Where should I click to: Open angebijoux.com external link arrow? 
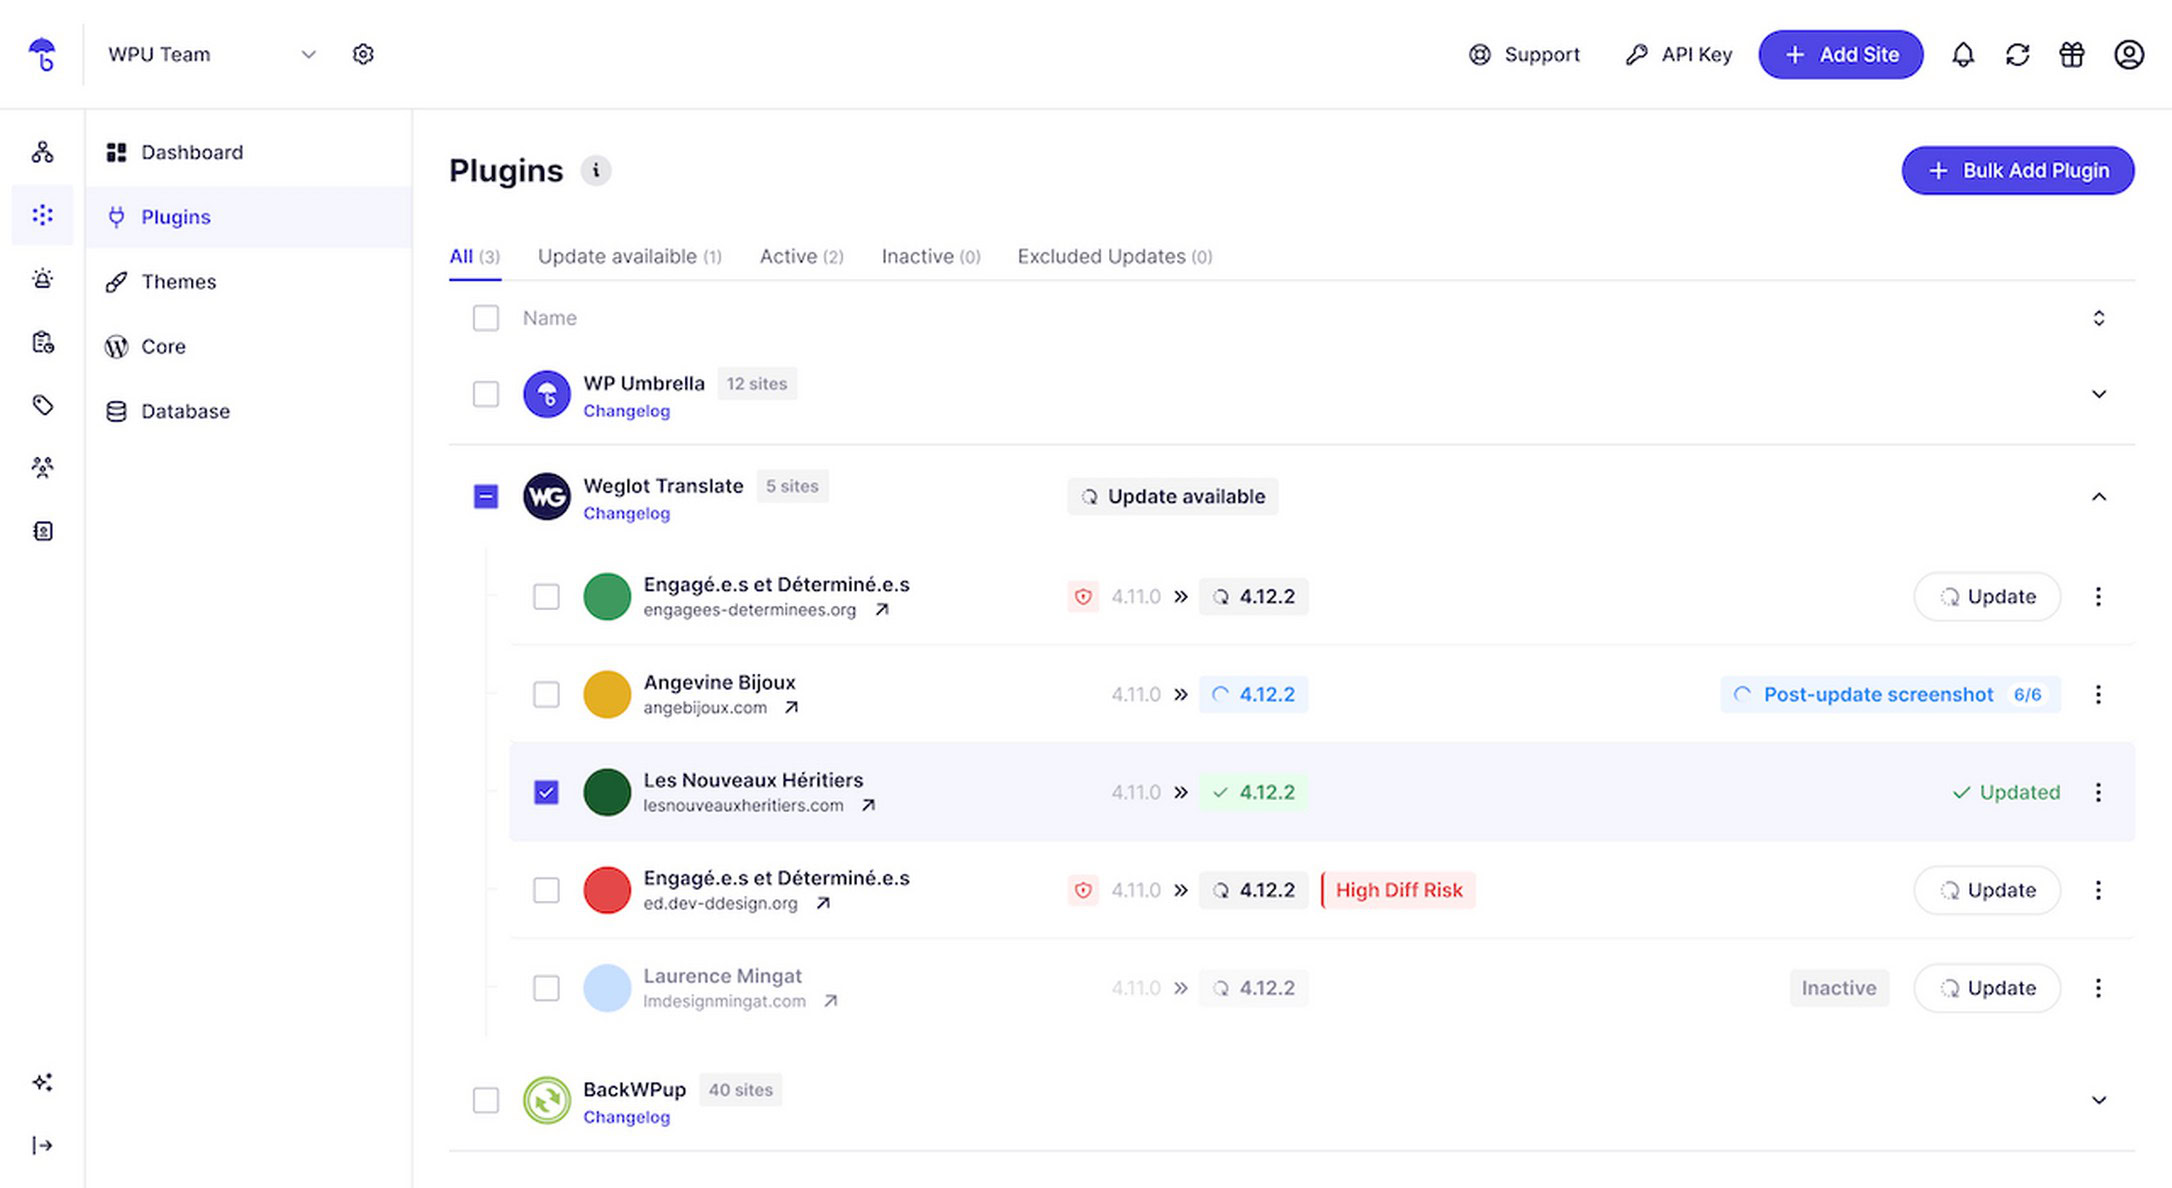tap(791, 708)
